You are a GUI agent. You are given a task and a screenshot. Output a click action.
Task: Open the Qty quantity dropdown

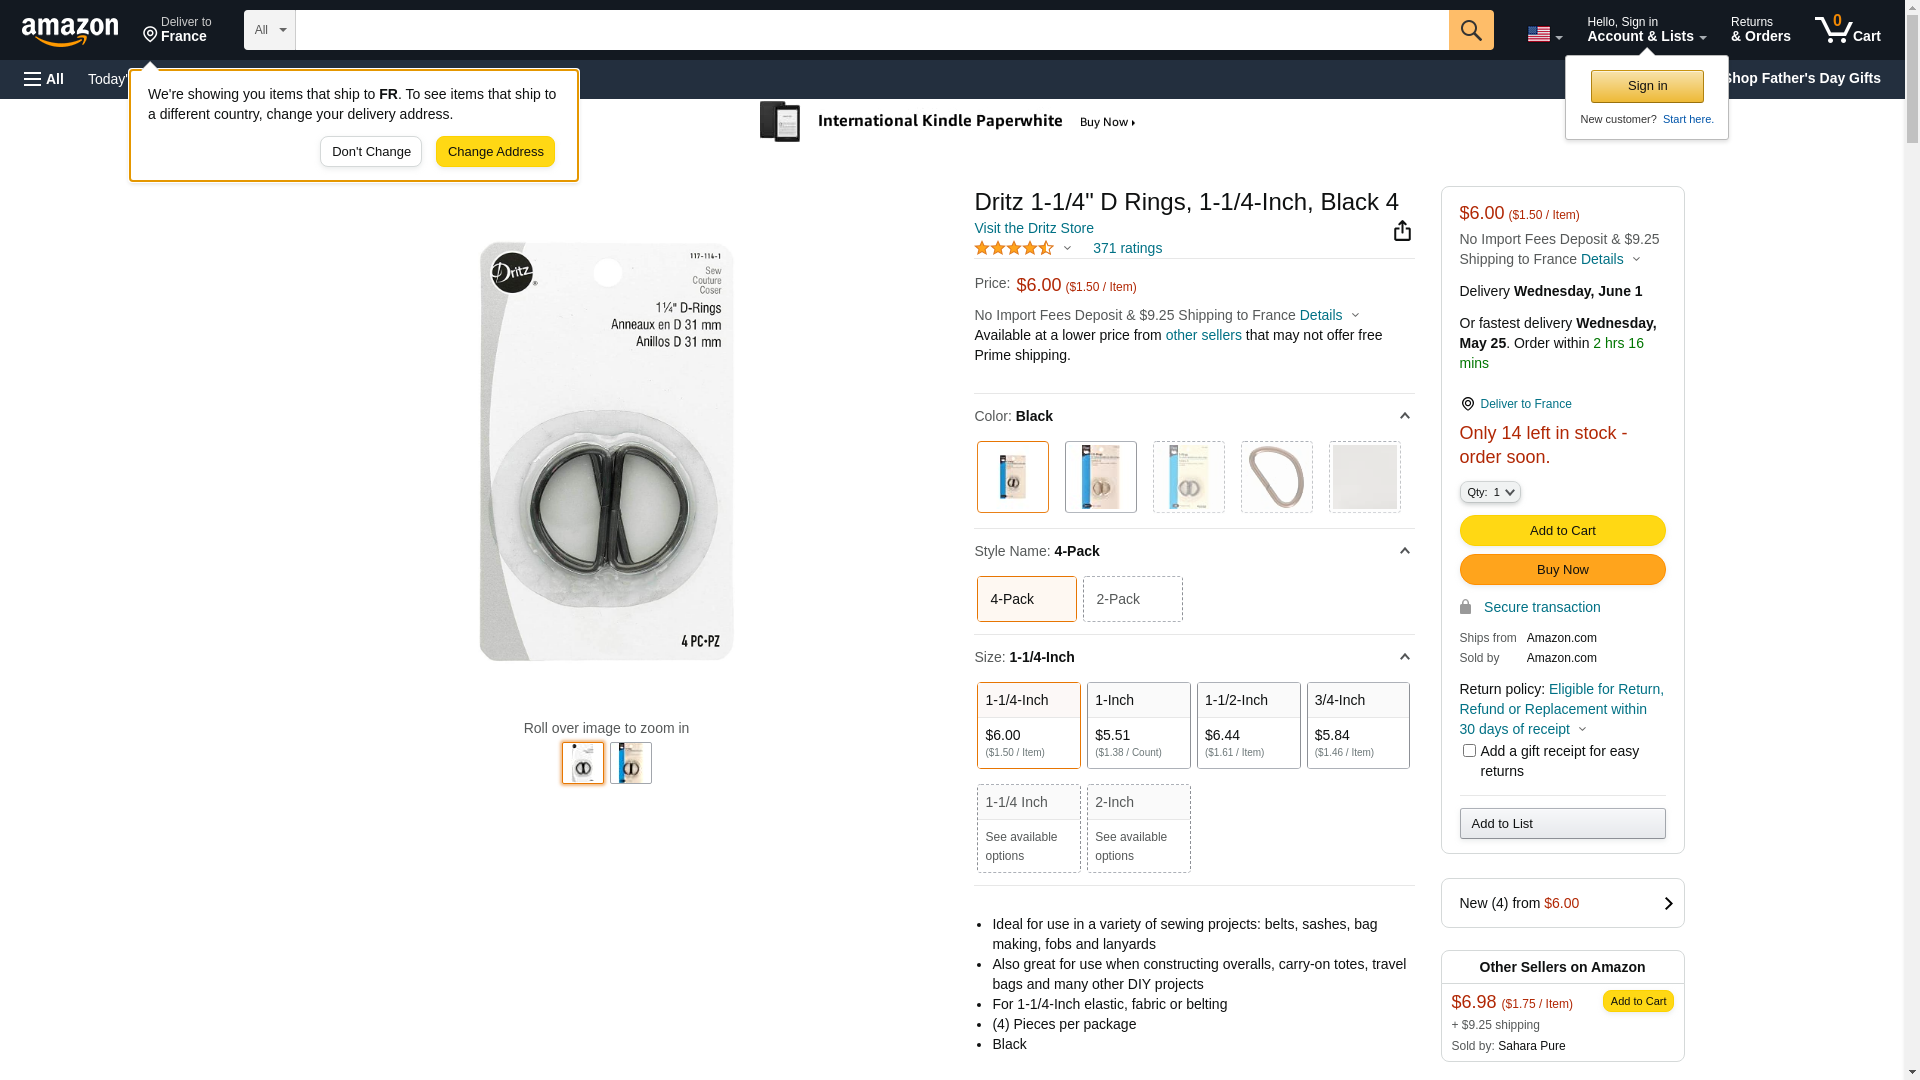coord(1489,492)
